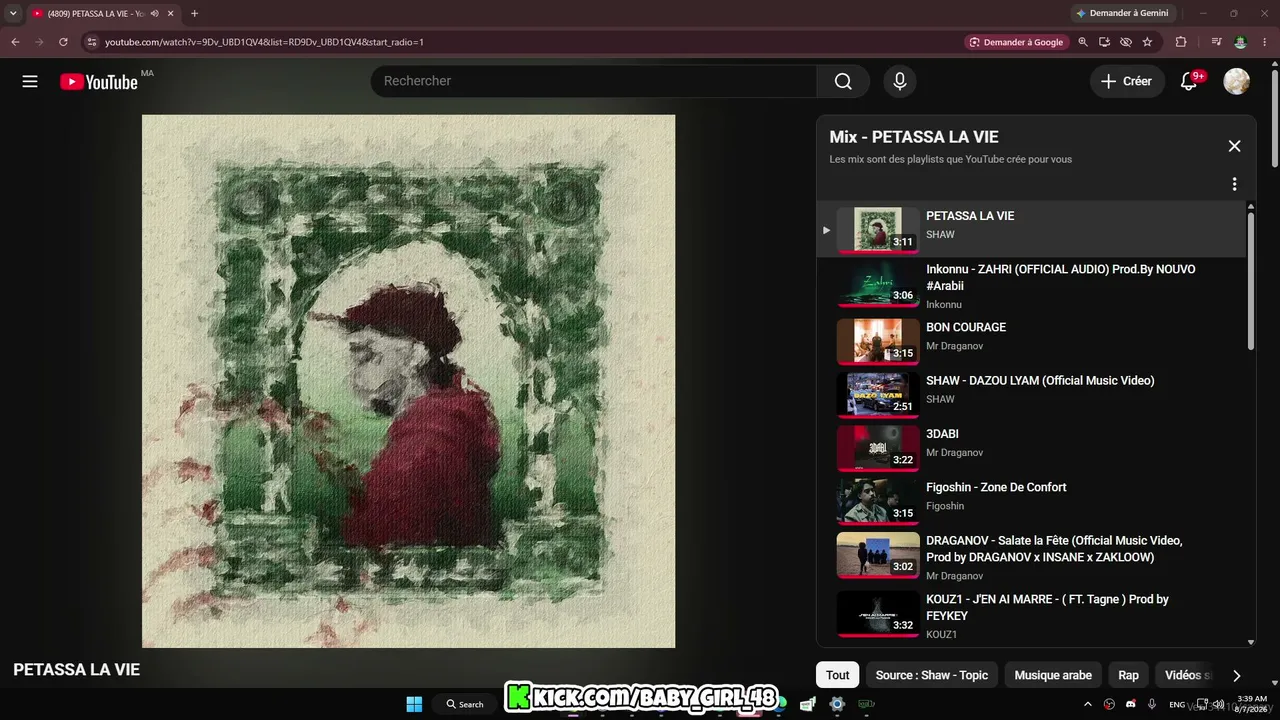Click the Créer button
Viewport: 1280px width, 720px height.
(1127, 81)
